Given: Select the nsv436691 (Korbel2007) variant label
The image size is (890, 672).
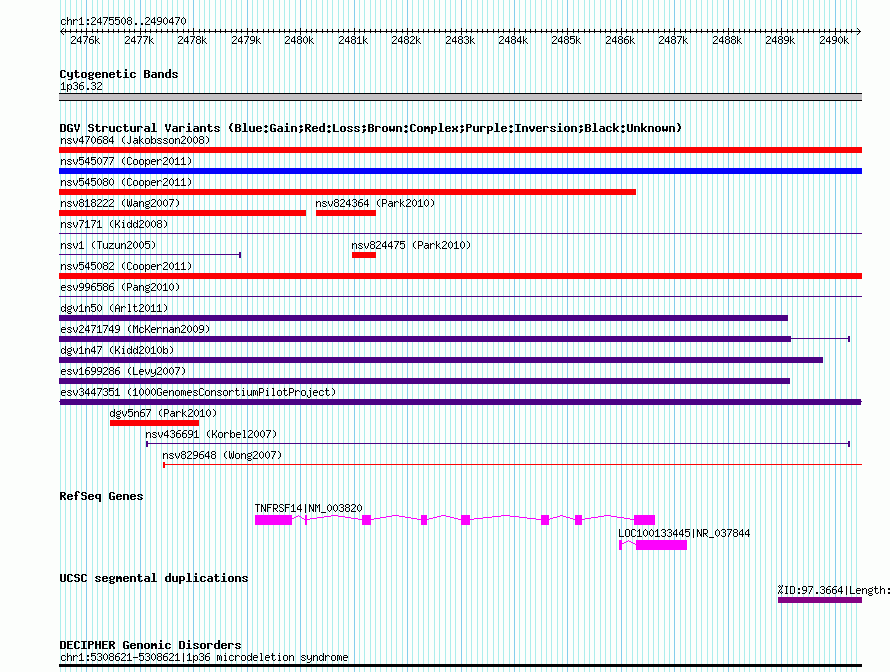Looking at the screenshot, I should pos(211,434).
